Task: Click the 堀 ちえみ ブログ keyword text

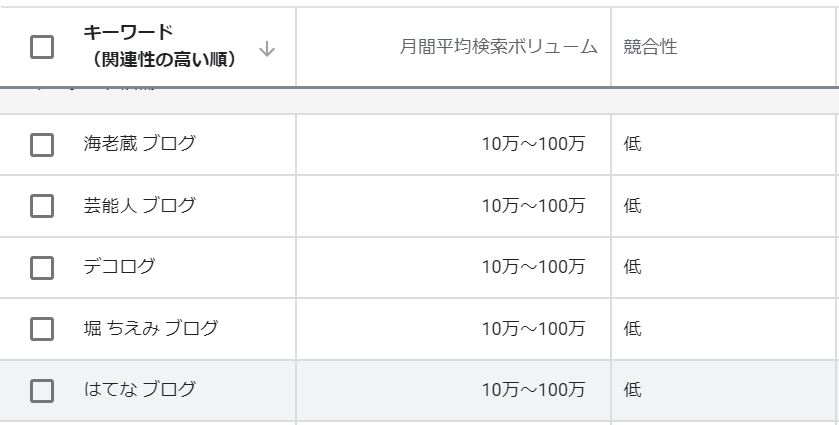Action: (151, 329)
